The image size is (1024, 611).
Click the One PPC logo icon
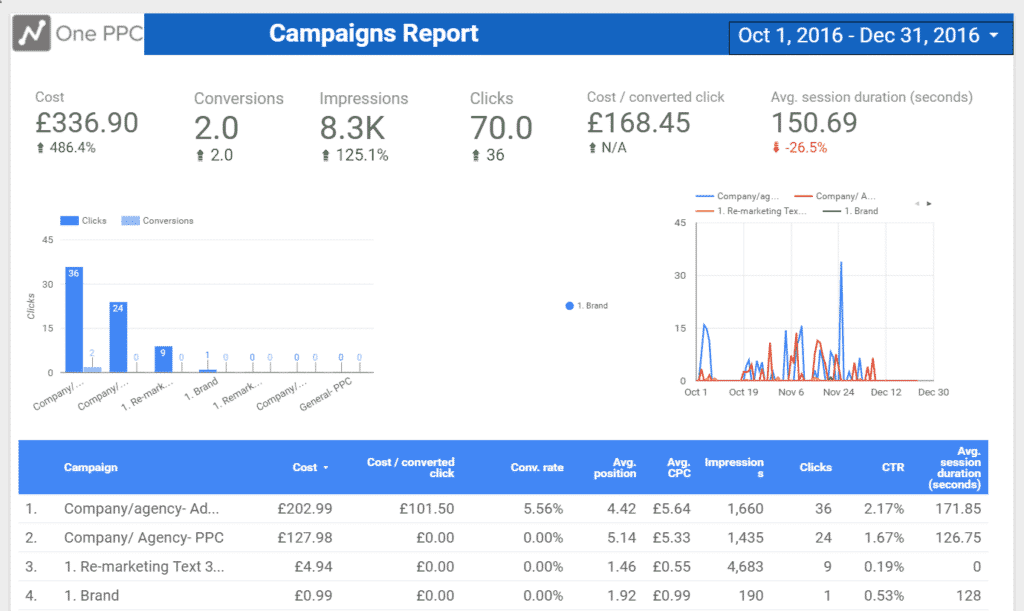33,35
